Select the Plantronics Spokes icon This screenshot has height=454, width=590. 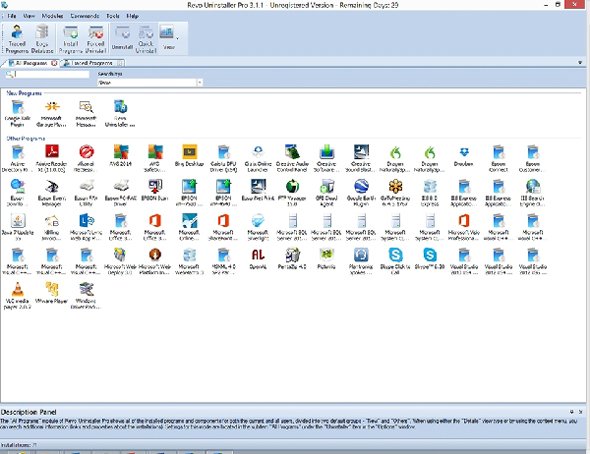pos(361,261)
